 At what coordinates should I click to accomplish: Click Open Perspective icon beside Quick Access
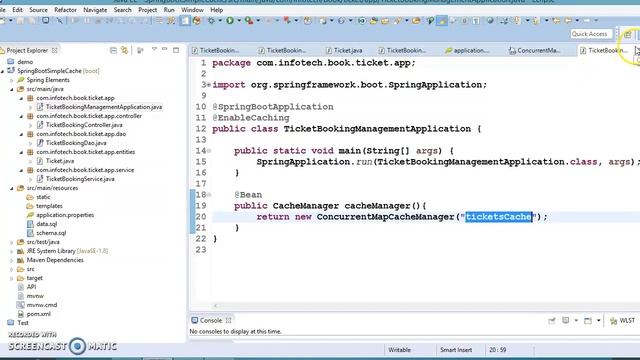pyautogui.click(x=627, y=34)
